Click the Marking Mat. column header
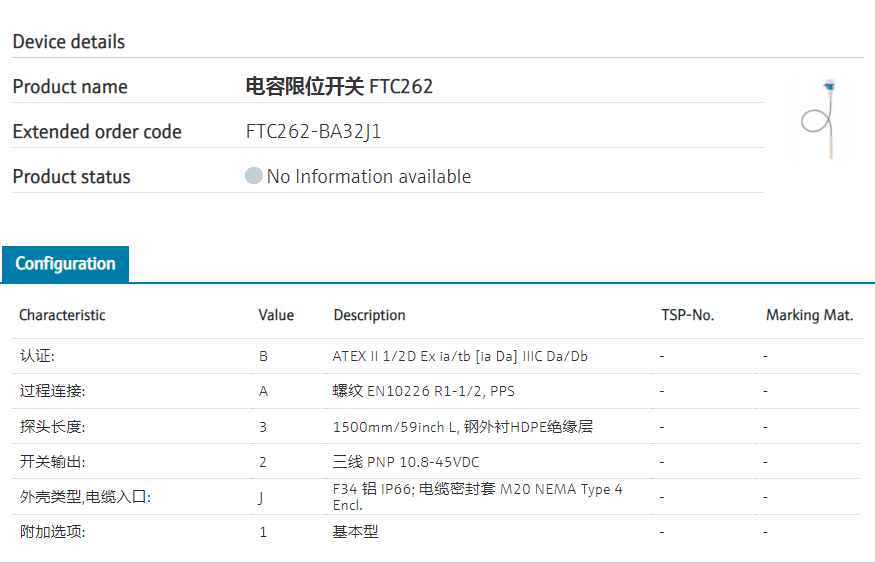This screenshot has height=563, width=875. click(x=809, y=315)
